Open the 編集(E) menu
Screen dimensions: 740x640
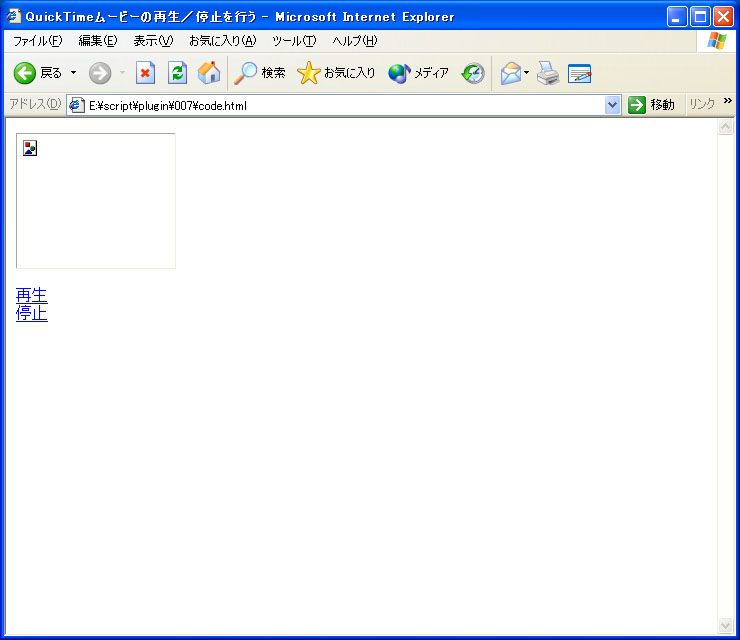click(98, 41)
